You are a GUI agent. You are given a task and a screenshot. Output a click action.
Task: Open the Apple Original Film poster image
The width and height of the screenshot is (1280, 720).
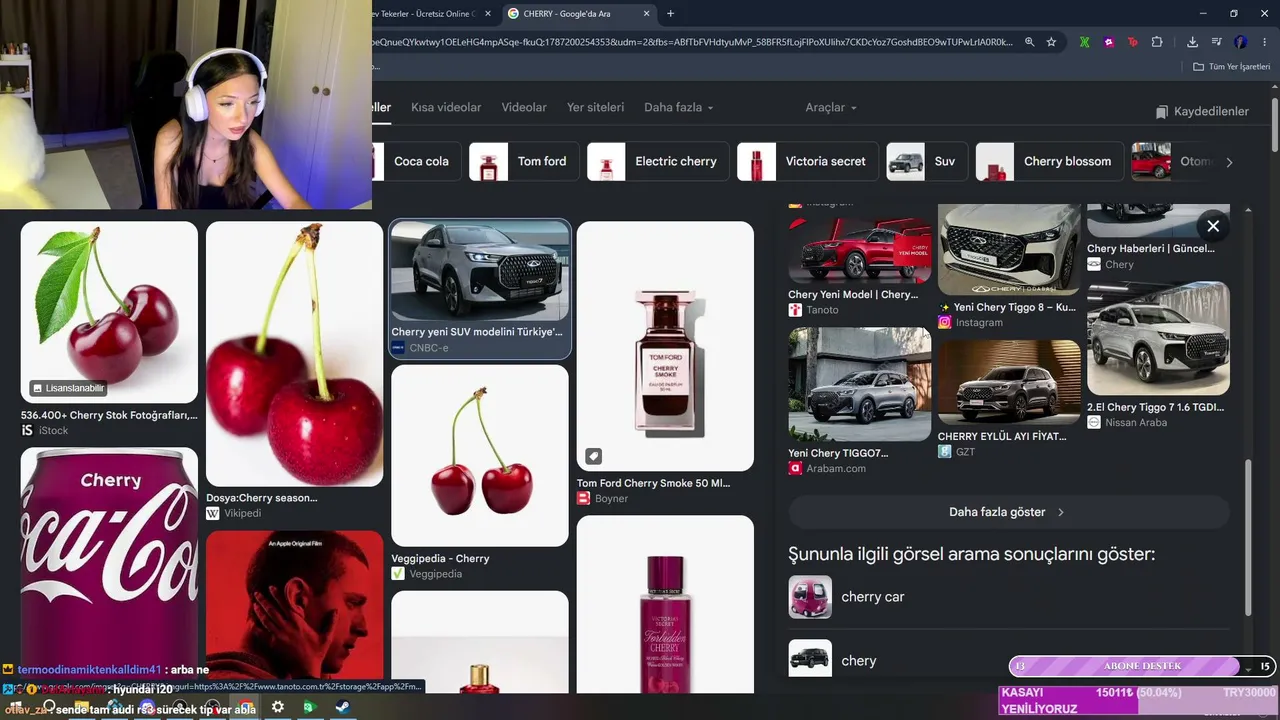[x=294, y=606]
